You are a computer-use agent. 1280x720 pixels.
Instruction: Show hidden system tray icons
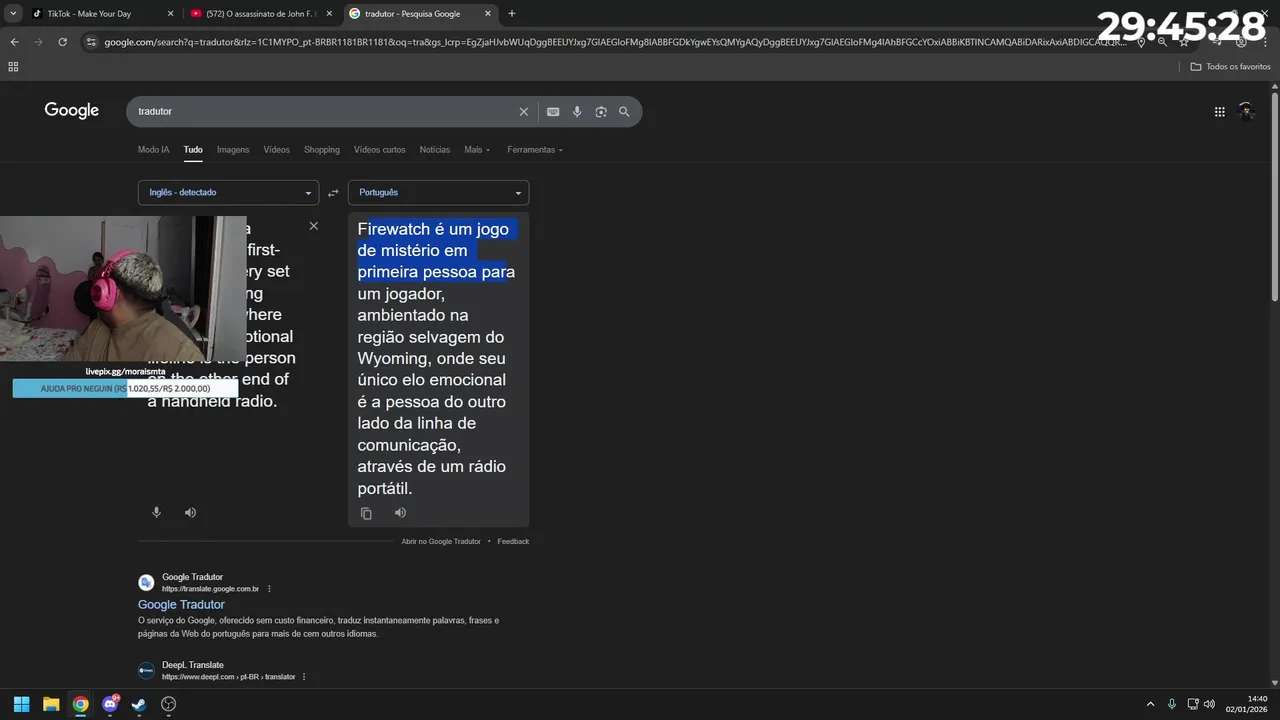tap(1150, 704)
